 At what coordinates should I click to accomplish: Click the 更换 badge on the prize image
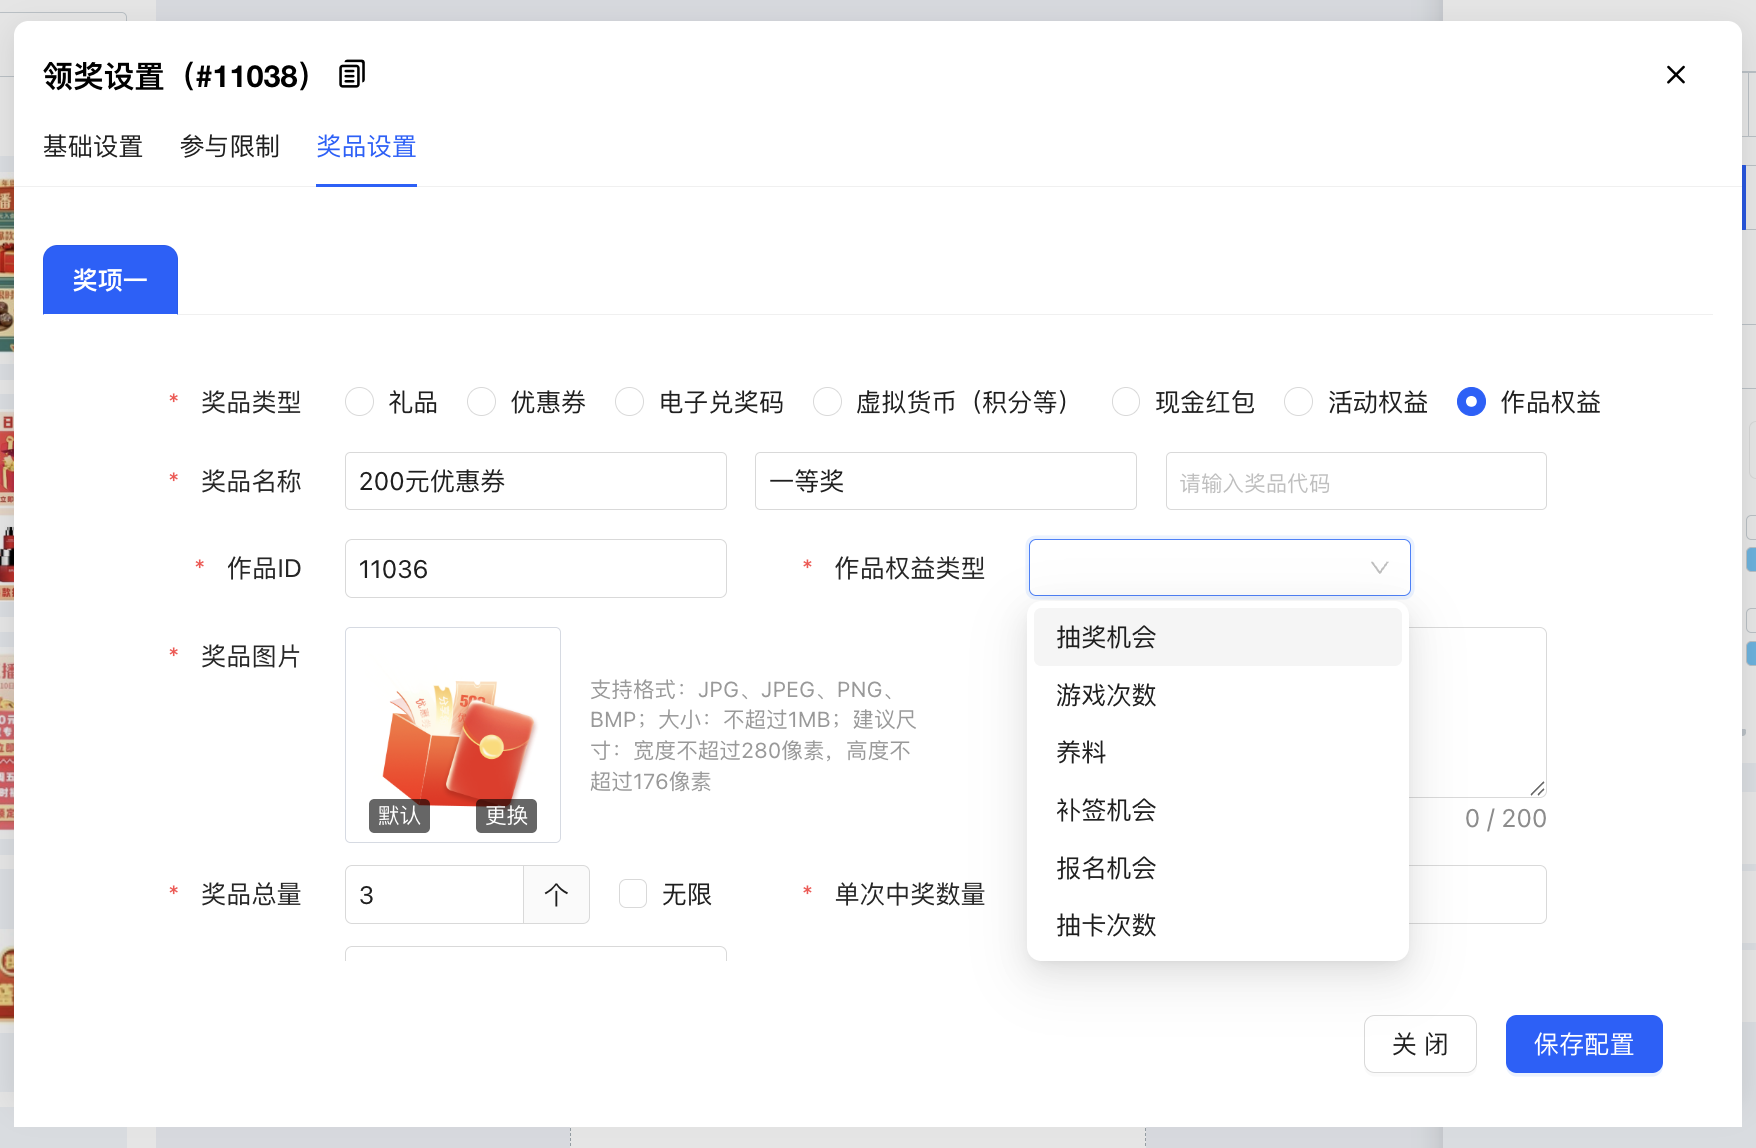point(506,815)
